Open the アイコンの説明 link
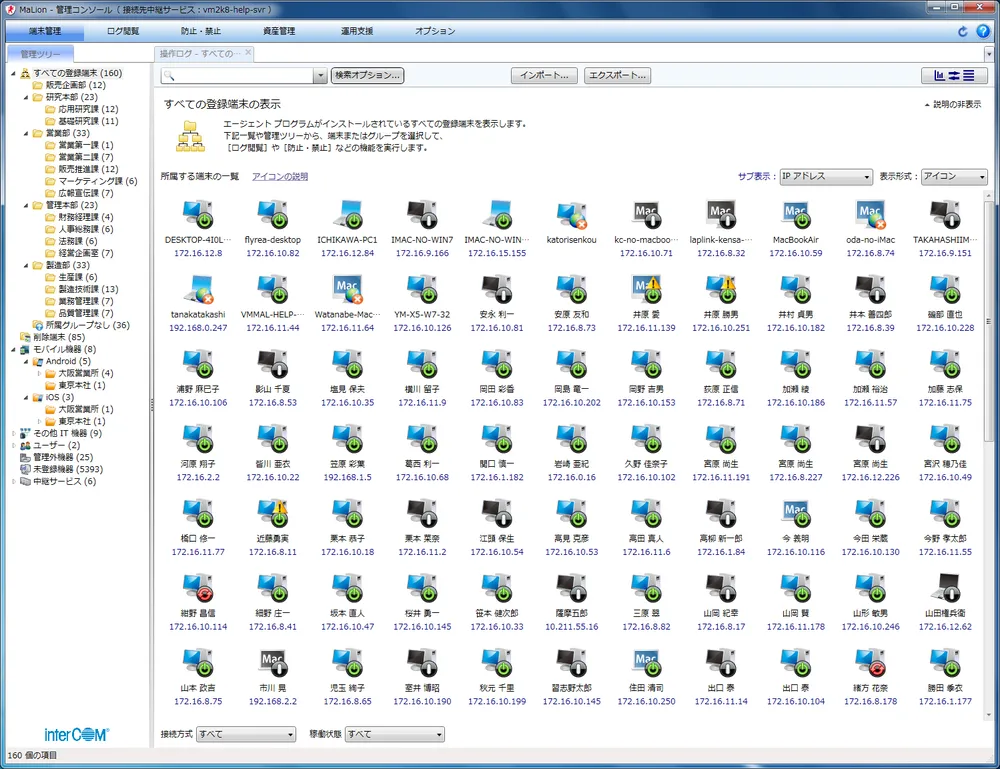1000x769 pixels. 280,177
